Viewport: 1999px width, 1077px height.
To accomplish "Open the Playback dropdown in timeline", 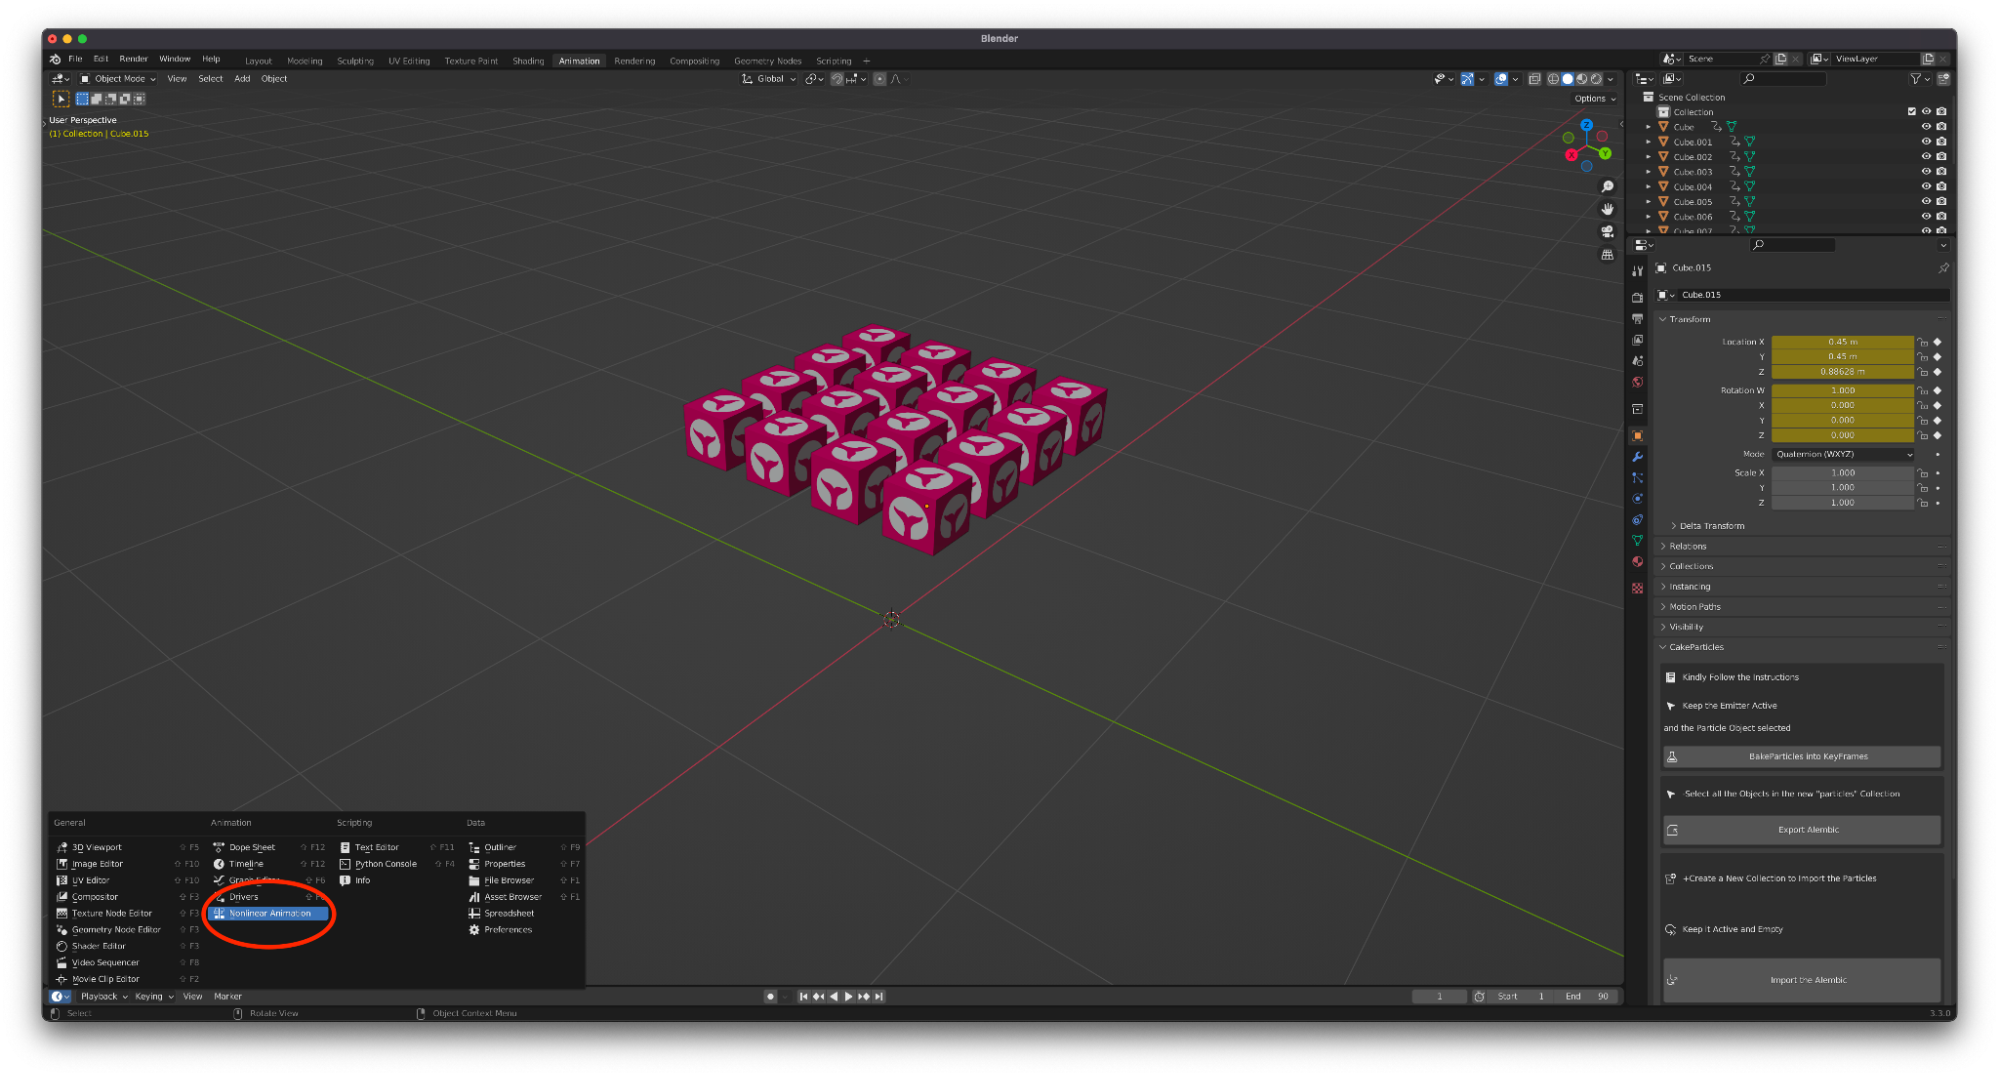I will pos(104,996).
